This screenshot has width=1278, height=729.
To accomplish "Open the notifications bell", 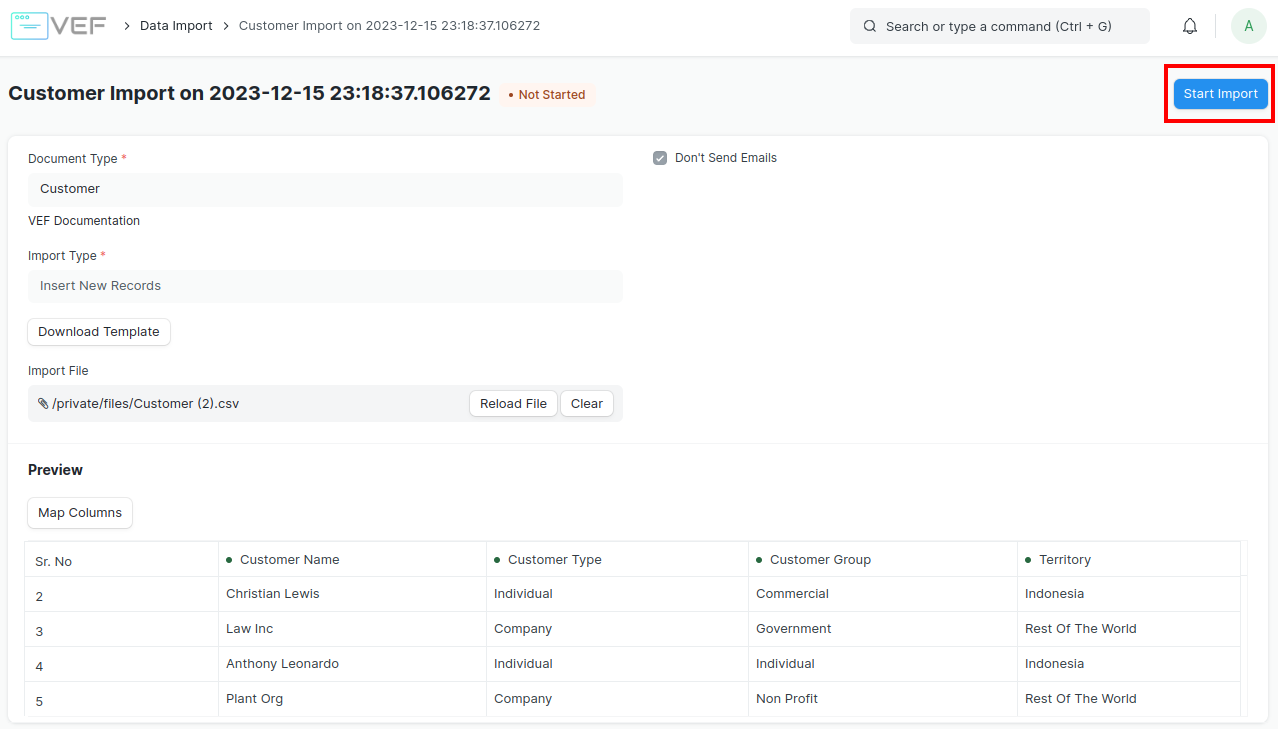I will click(x=1190, y=26).
